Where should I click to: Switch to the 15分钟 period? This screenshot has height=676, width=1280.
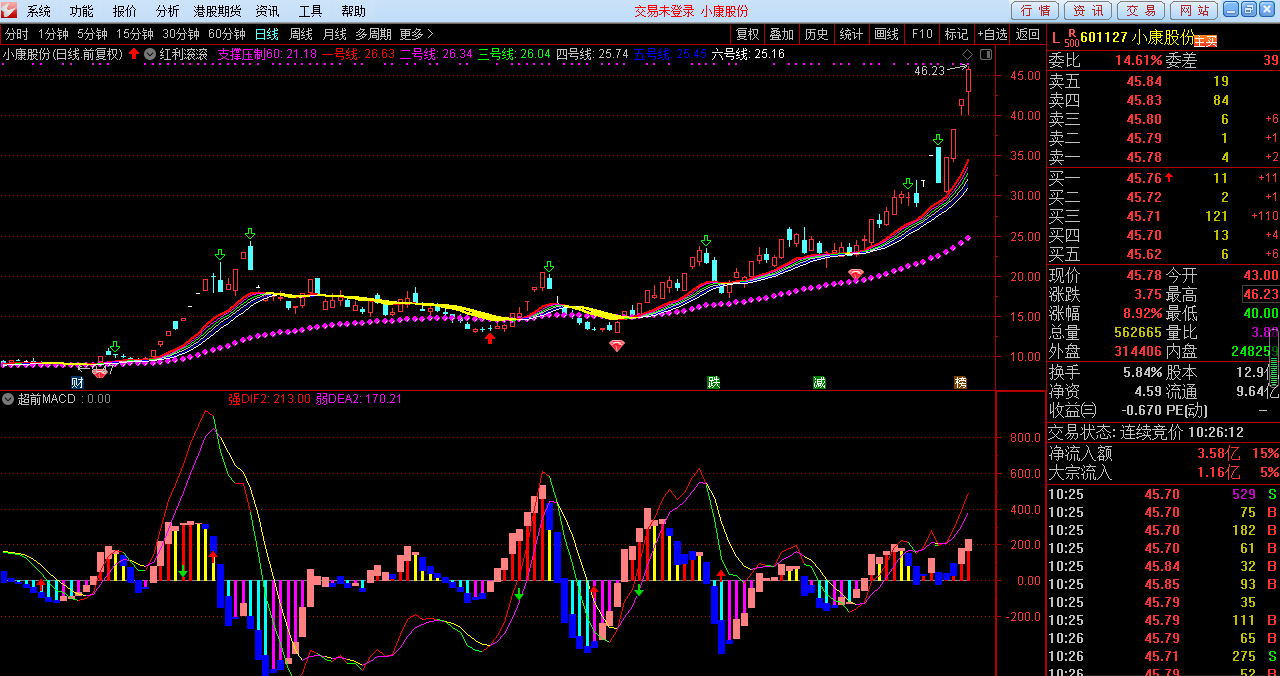(x=135, y=34)
